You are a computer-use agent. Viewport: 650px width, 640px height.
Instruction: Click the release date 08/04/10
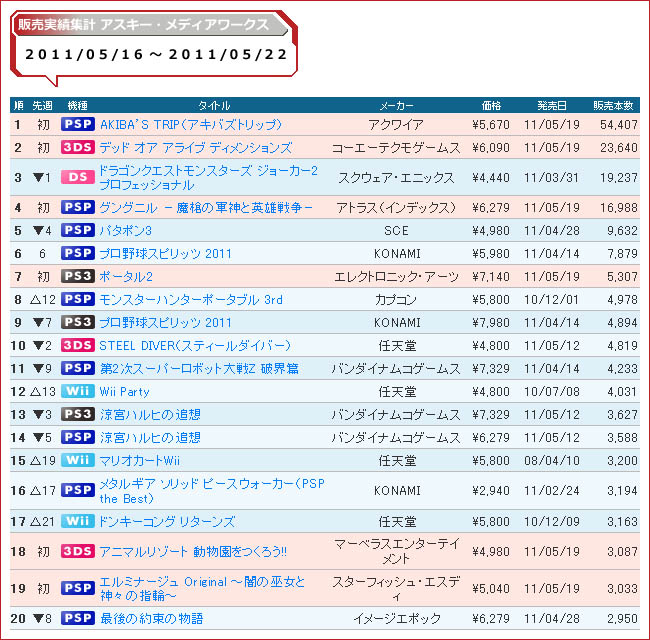(x=552, y=461)
